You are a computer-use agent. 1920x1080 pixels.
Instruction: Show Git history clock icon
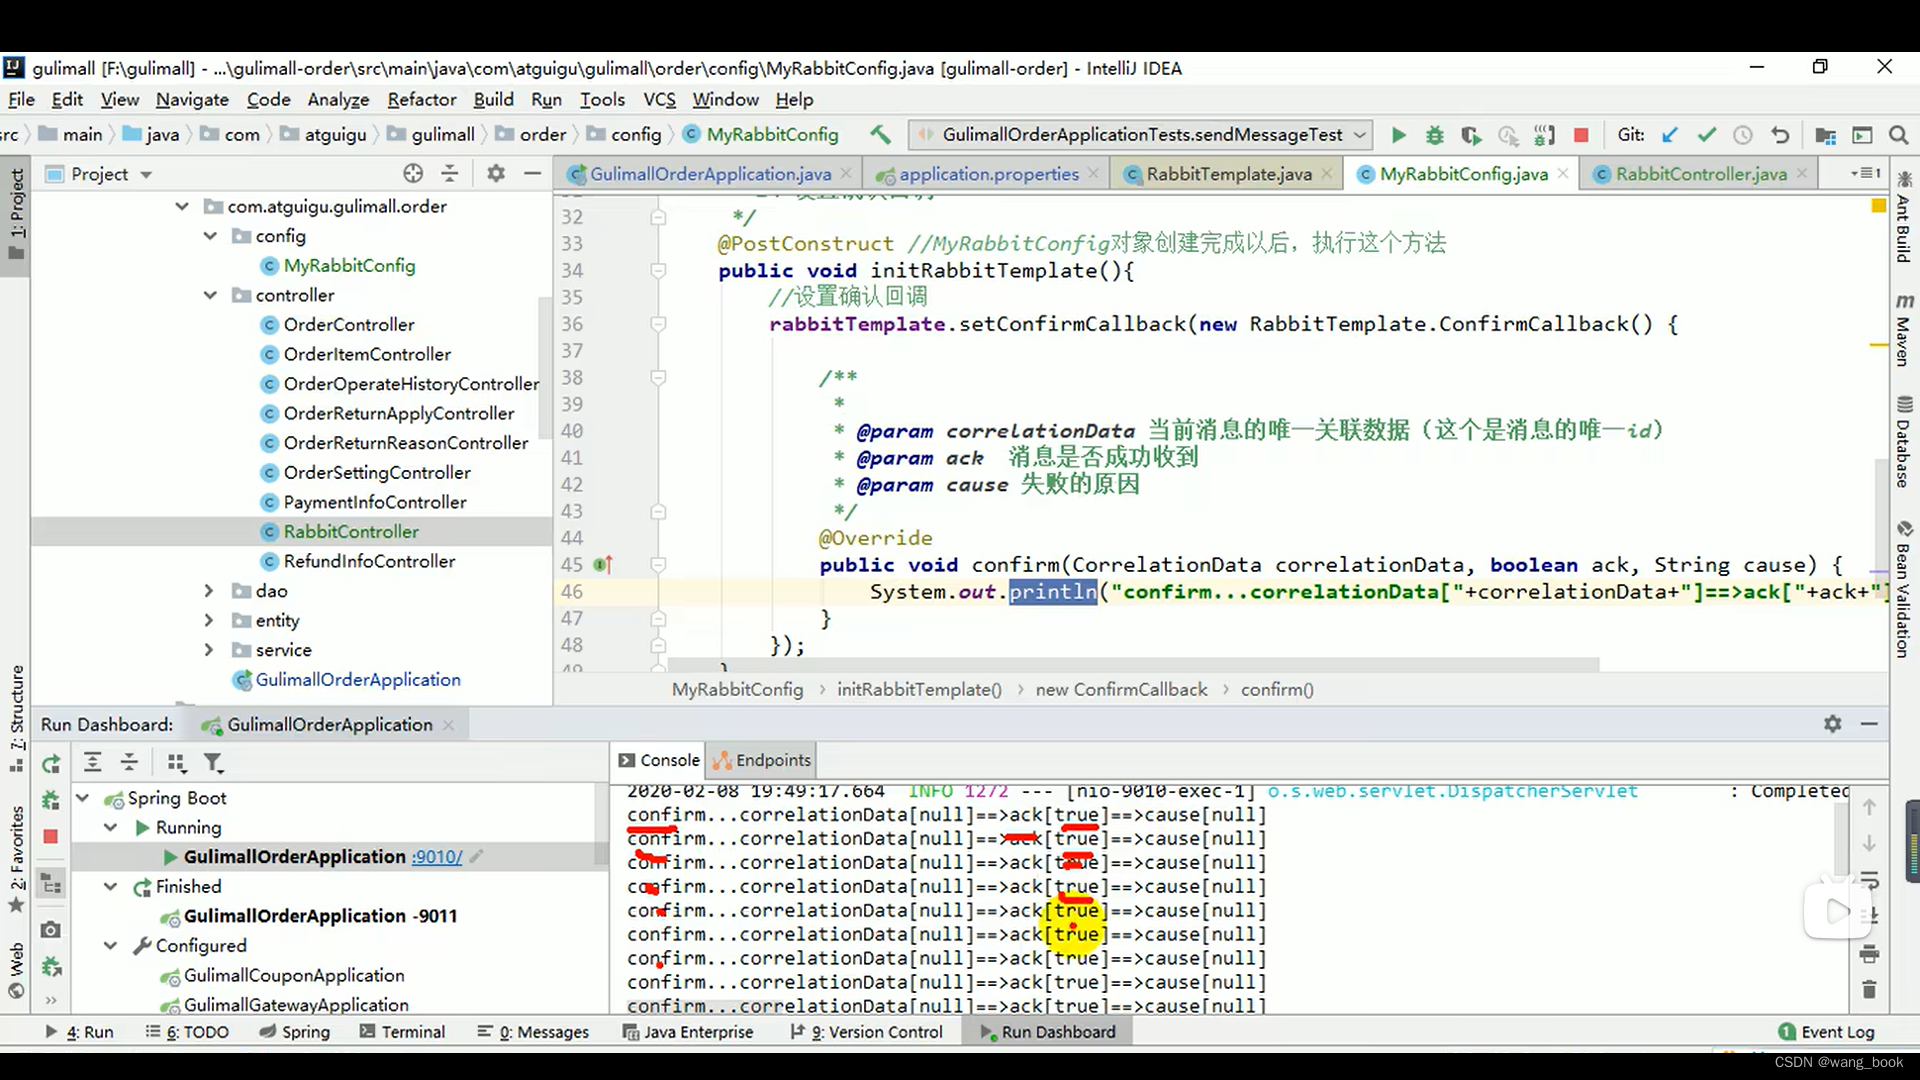point(1743,135)
